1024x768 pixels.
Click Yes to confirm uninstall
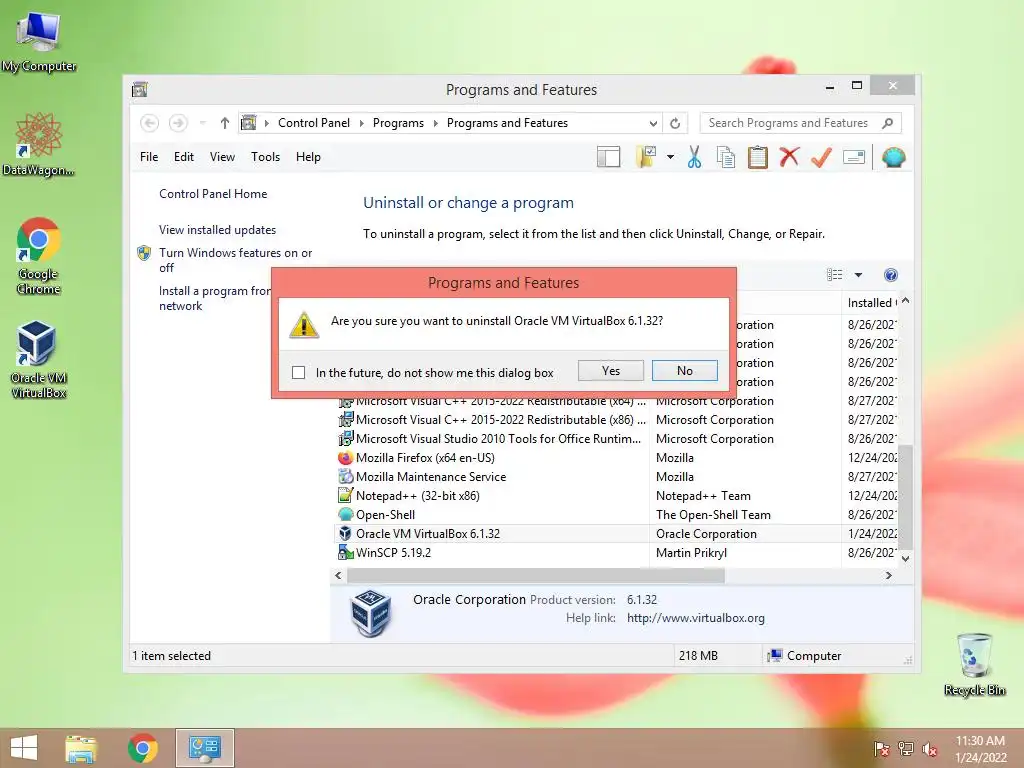coord(611,370)
